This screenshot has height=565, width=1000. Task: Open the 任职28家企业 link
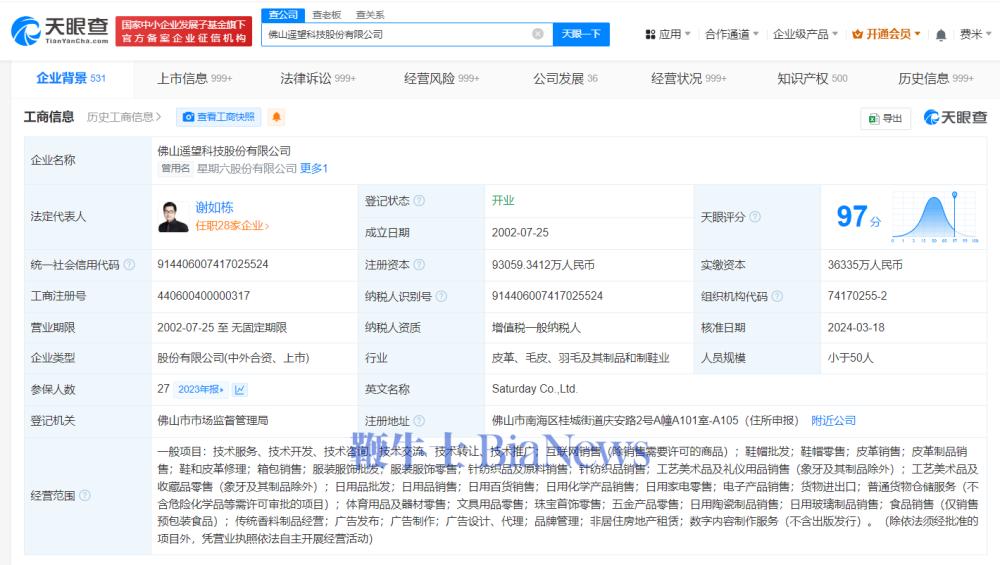pos(232,226)
